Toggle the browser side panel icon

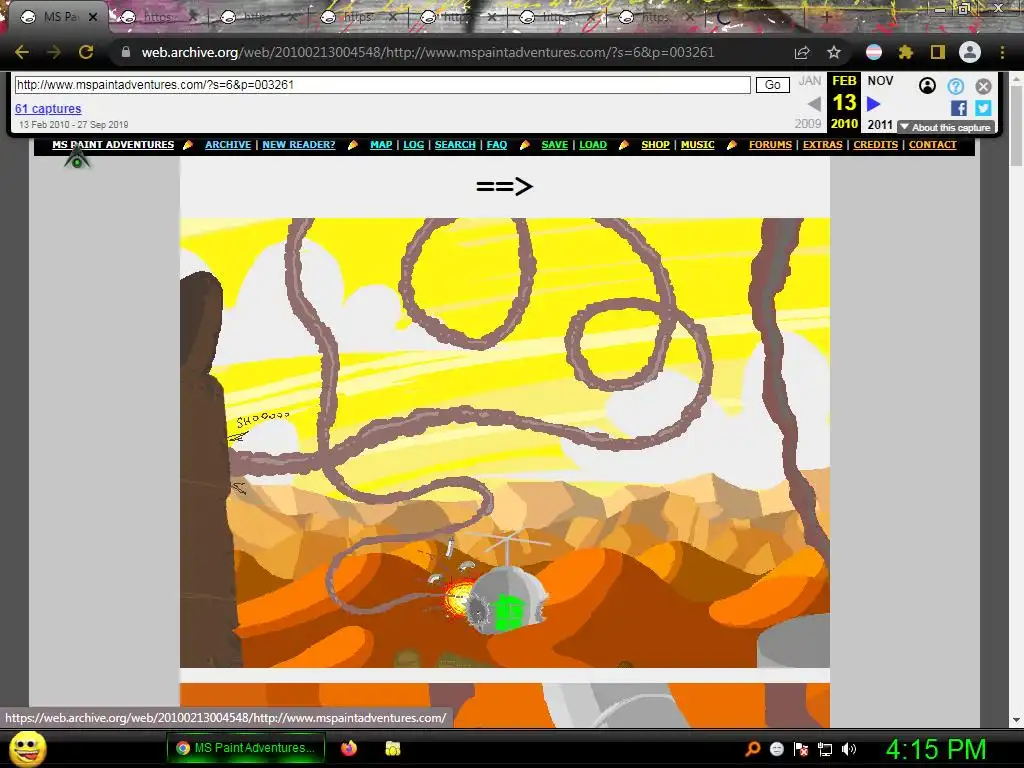point(938,52)
